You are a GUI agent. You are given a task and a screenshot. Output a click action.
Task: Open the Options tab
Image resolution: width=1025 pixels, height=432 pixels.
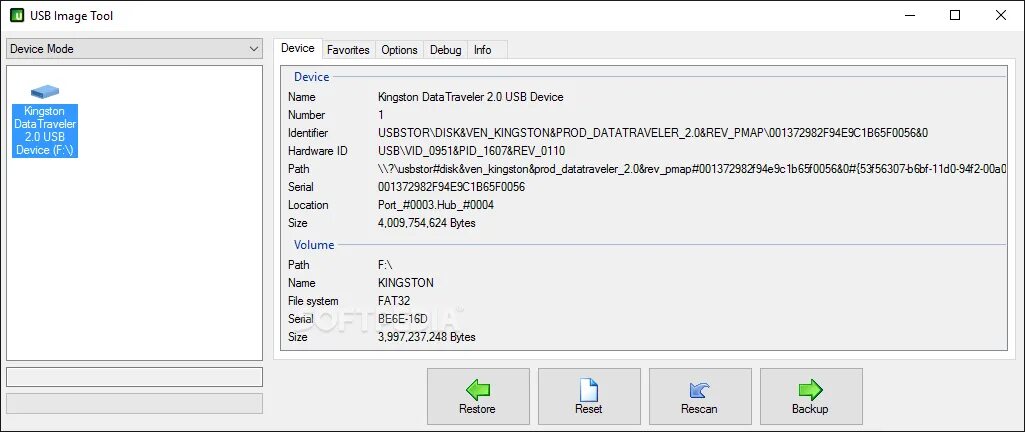399,50
